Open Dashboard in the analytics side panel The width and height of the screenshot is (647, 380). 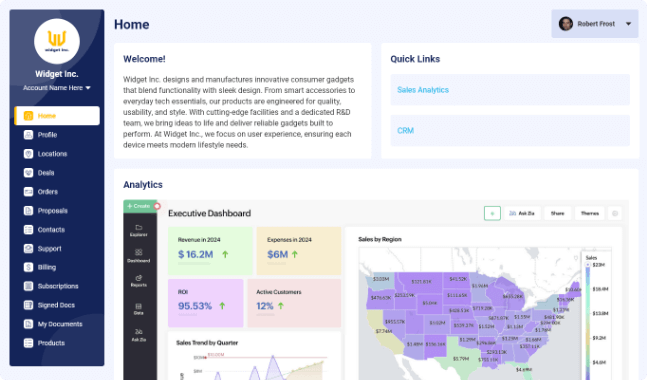point(139,256)
